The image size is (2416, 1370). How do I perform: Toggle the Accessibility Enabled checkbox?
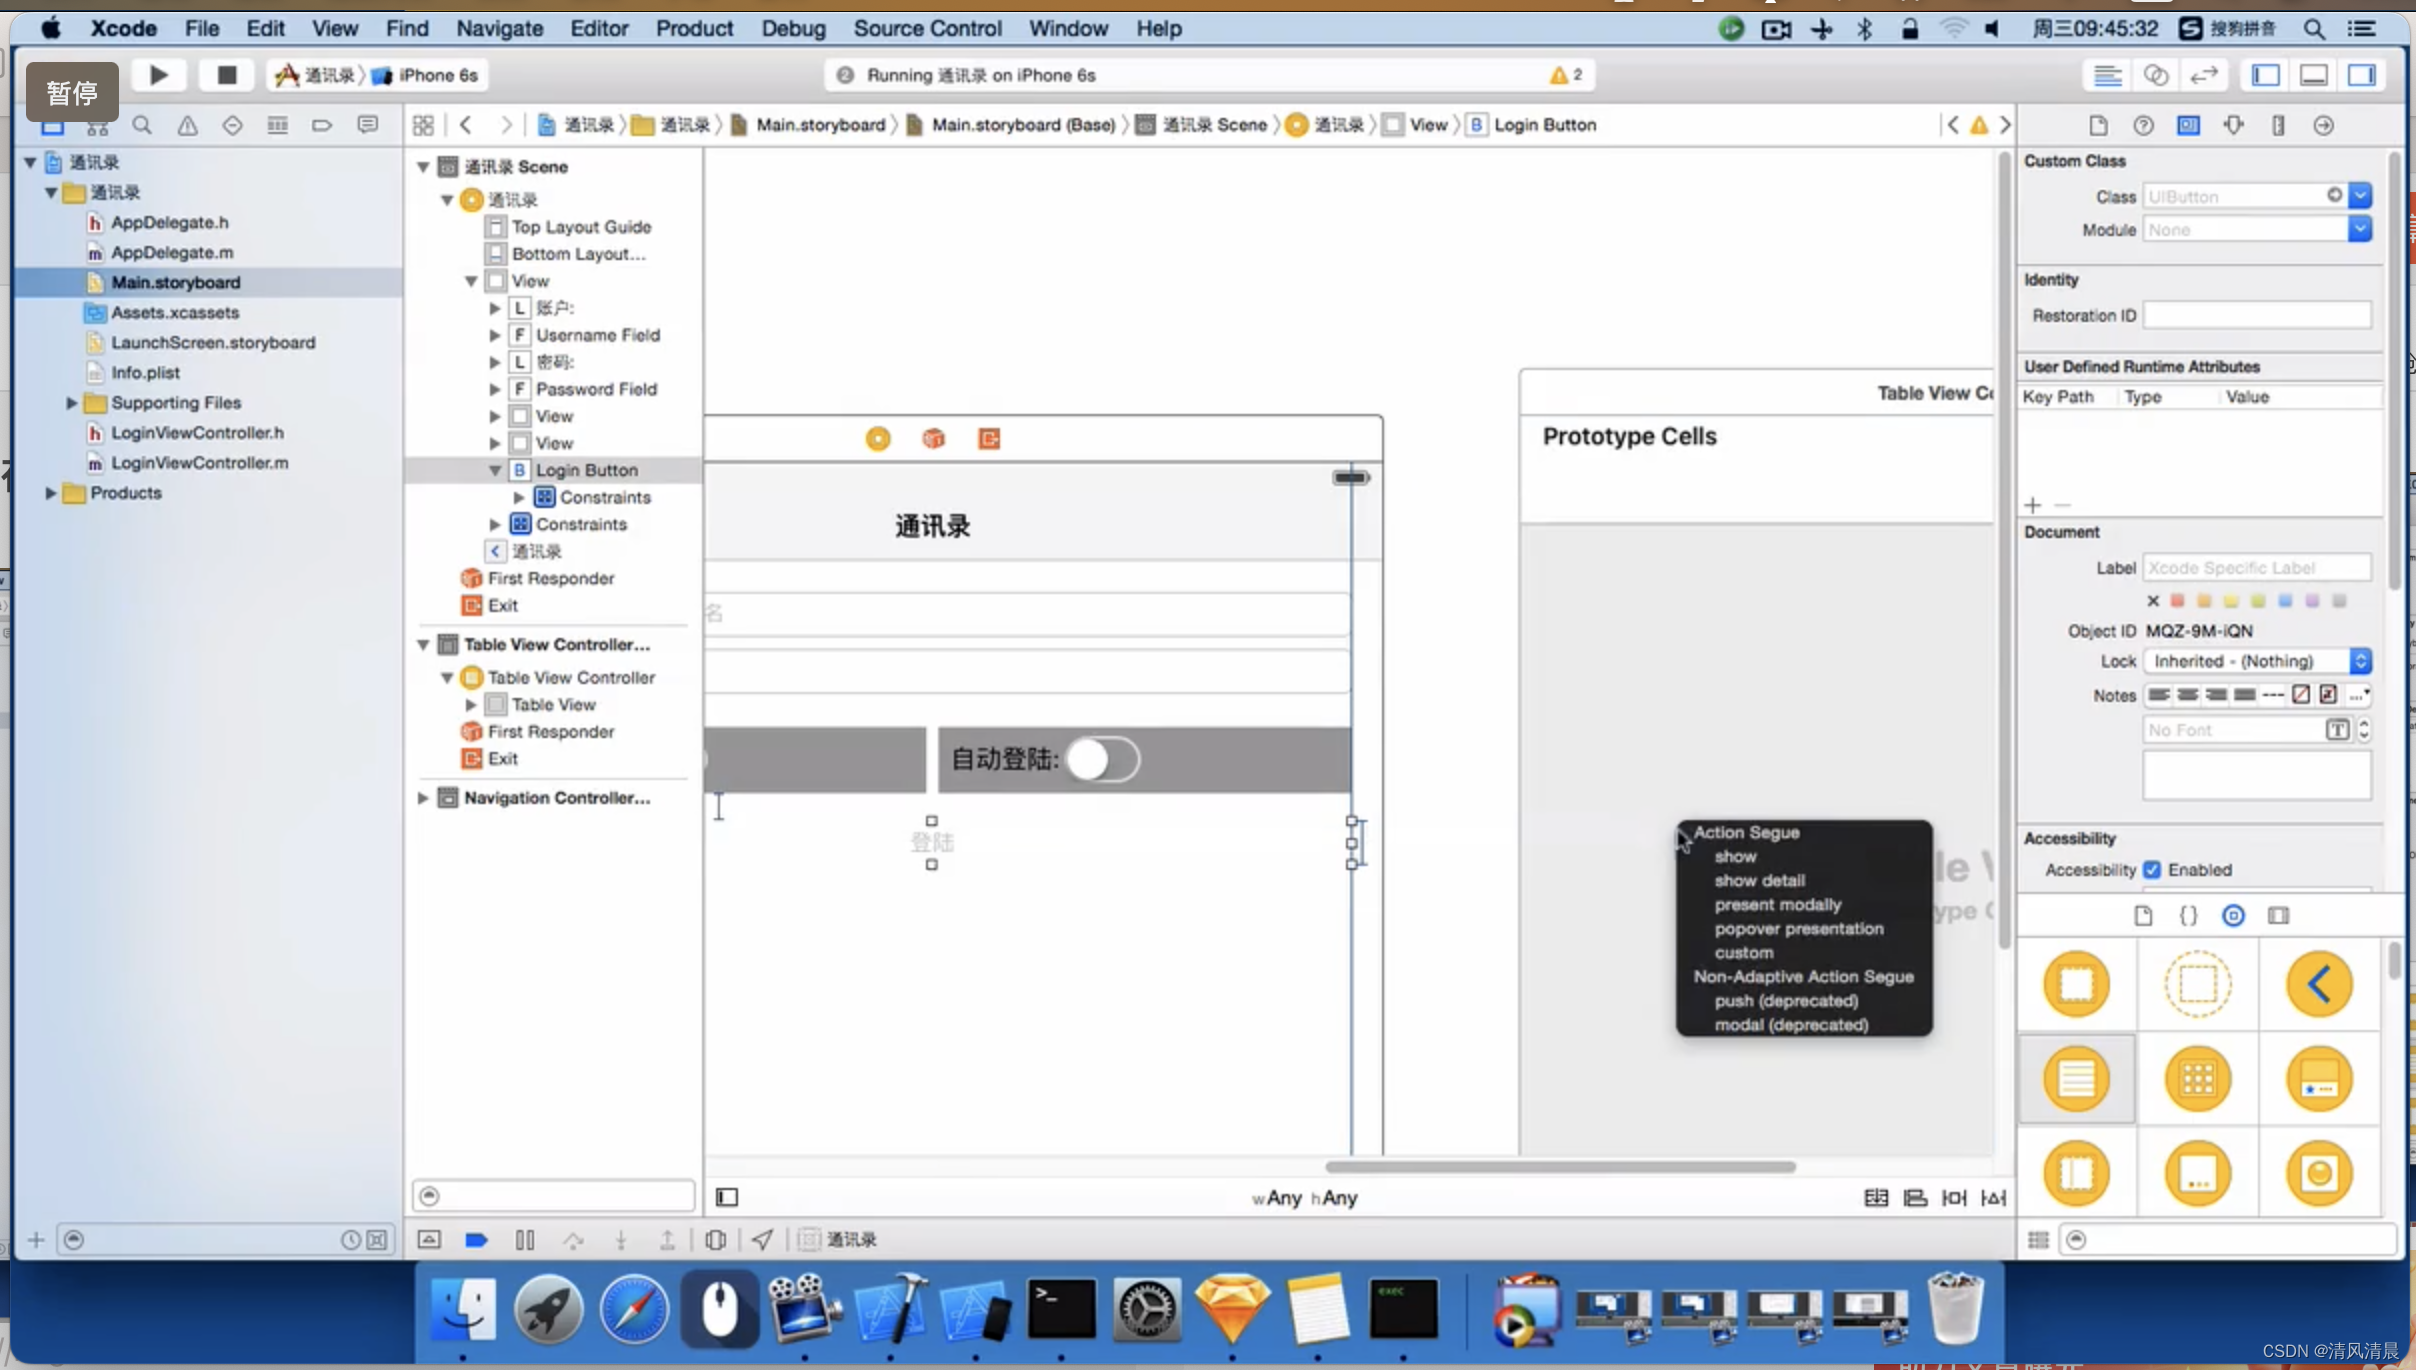(x=2155, y=869)
